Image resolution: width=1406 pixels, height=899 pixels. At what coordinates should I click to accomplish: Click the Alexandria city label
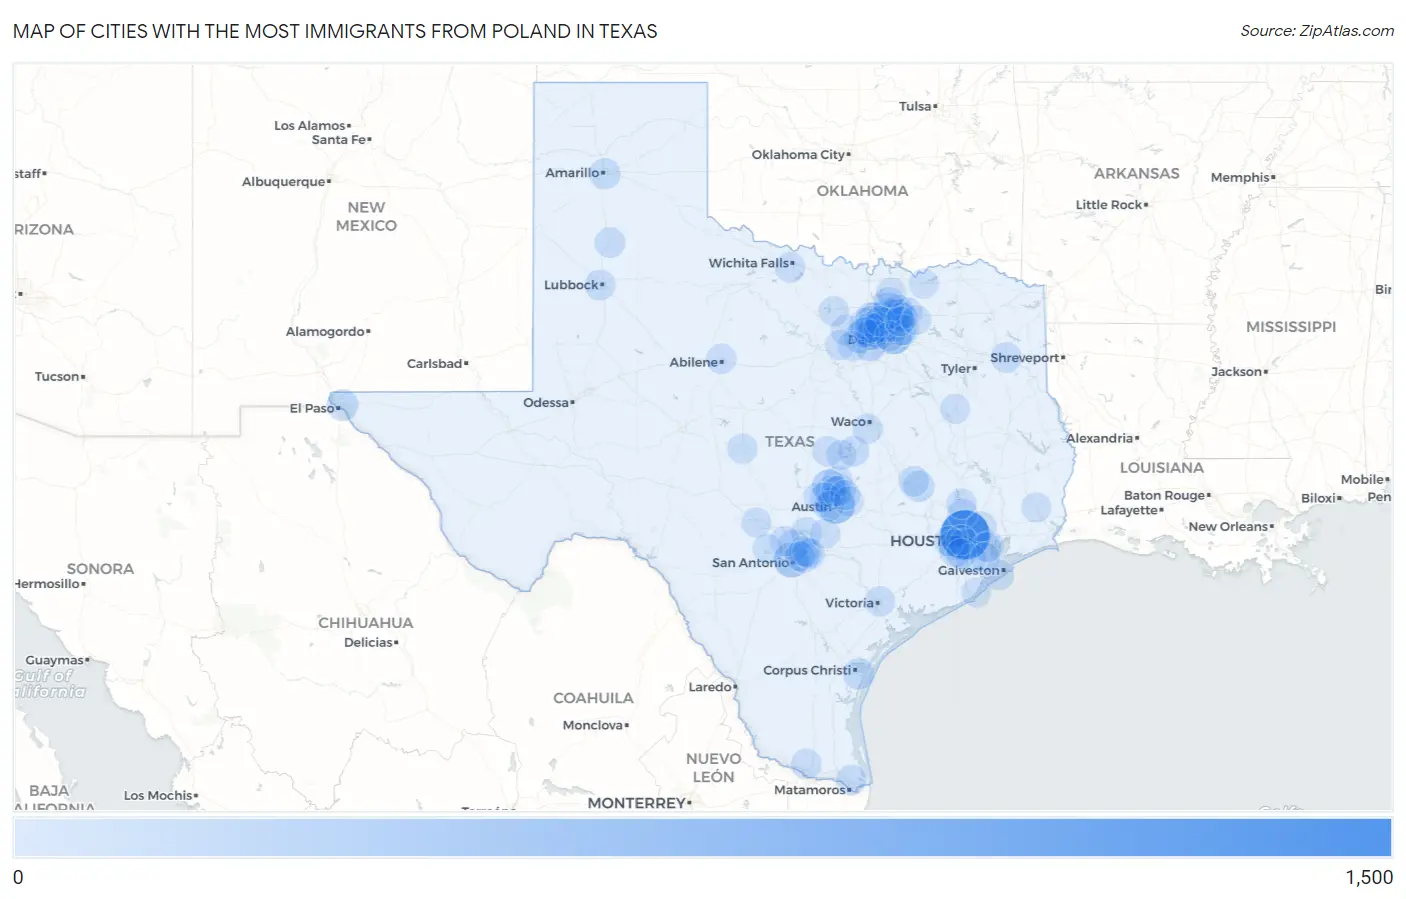point(1100,438)
